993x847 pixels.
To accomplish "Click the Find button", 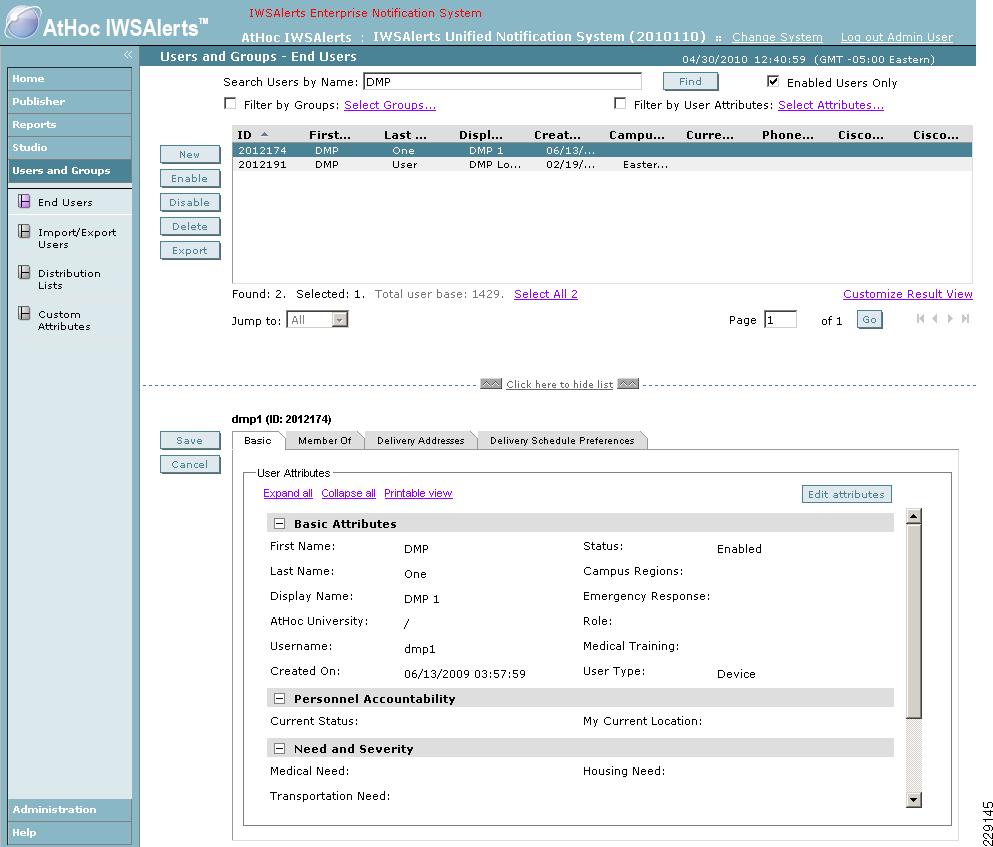I will 690,81.
